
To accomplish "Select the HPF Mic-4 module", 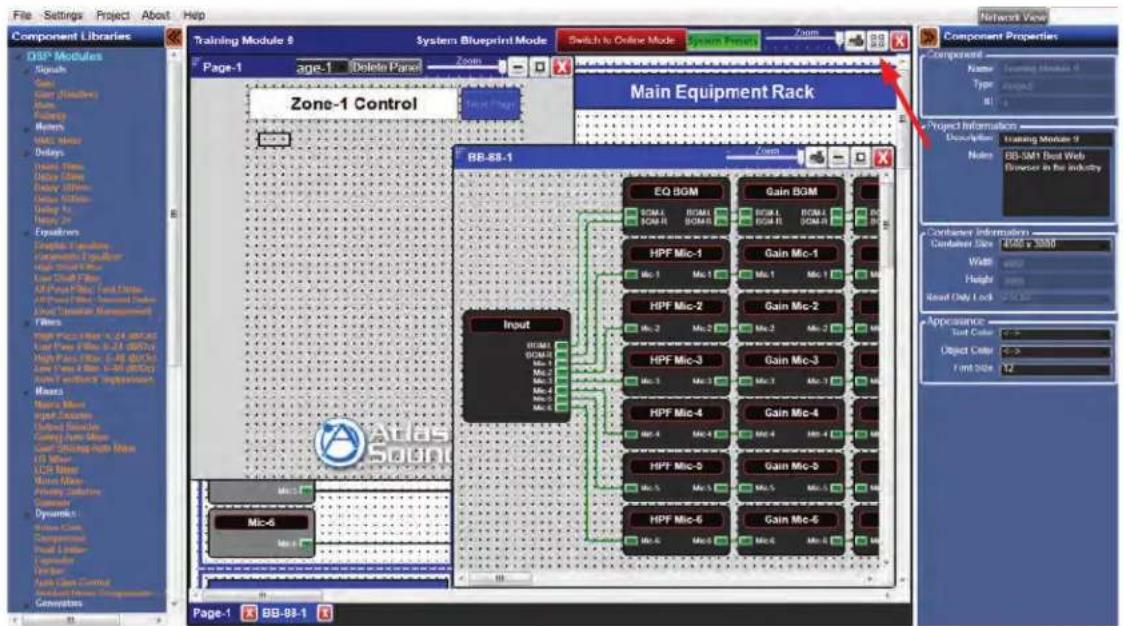I will click(x=676, y=423).
